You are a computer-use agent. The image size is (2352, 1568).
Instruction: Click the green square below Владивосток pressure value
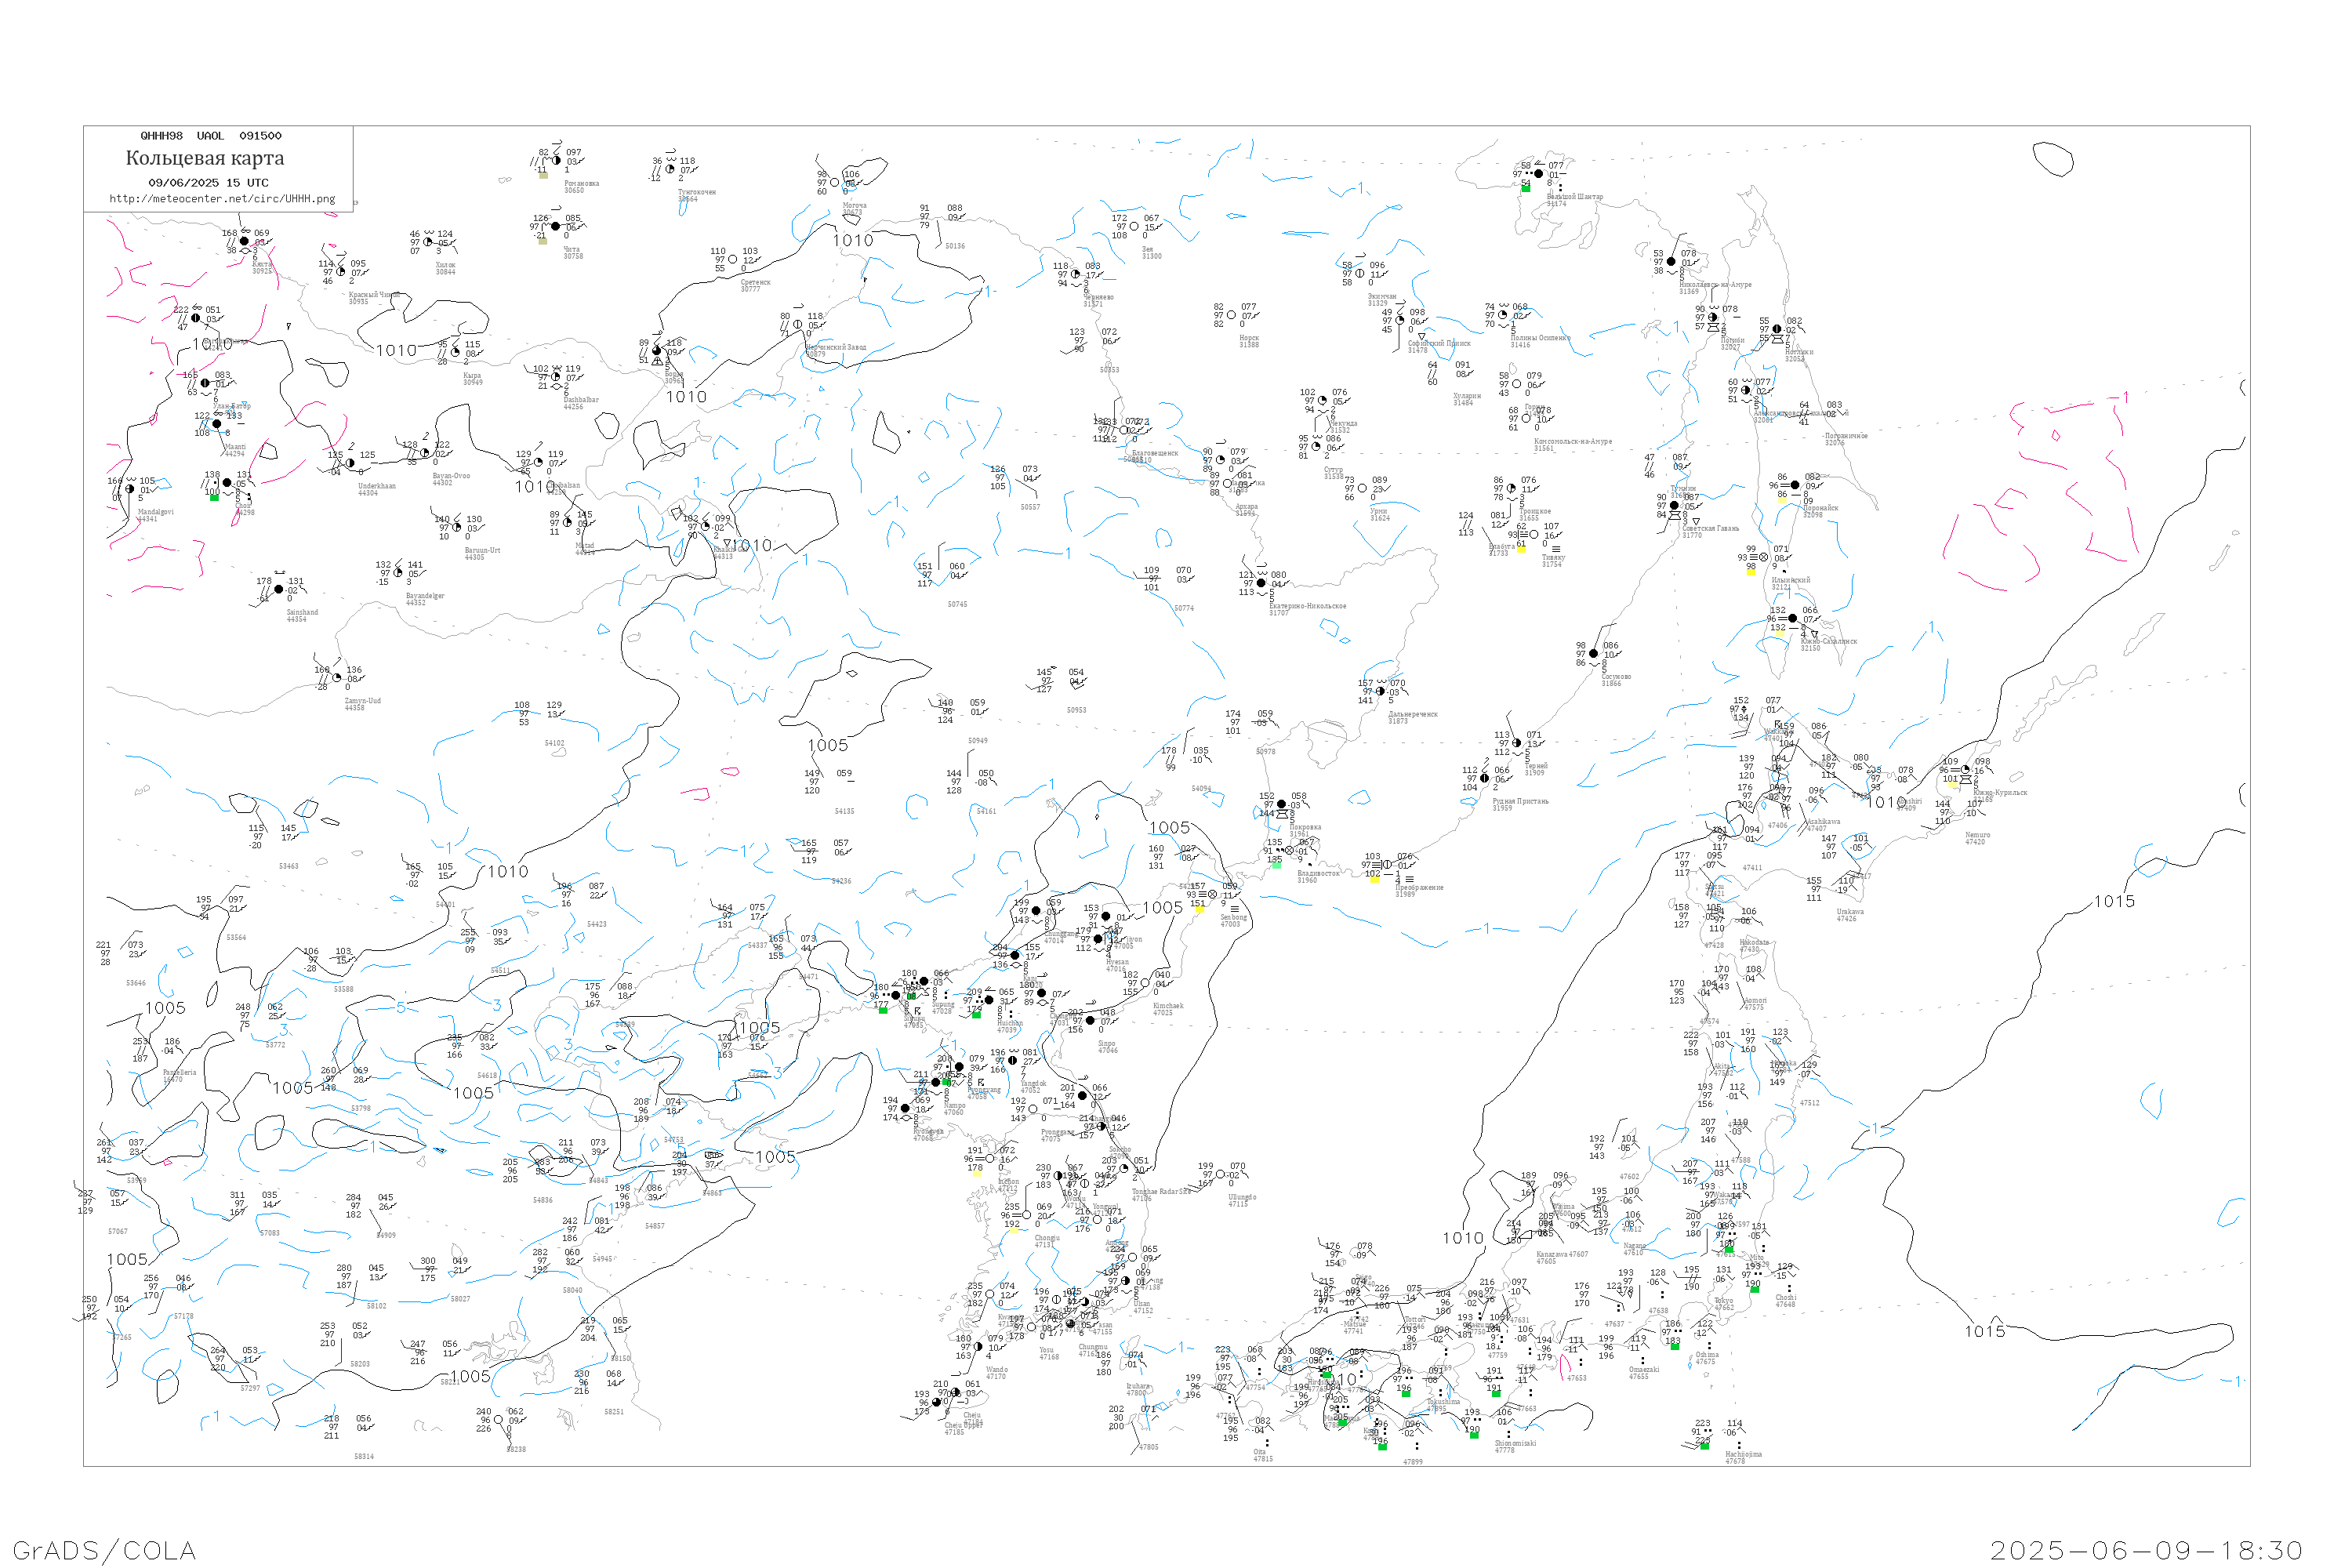pyautogui.click(x=1277, y=866)
